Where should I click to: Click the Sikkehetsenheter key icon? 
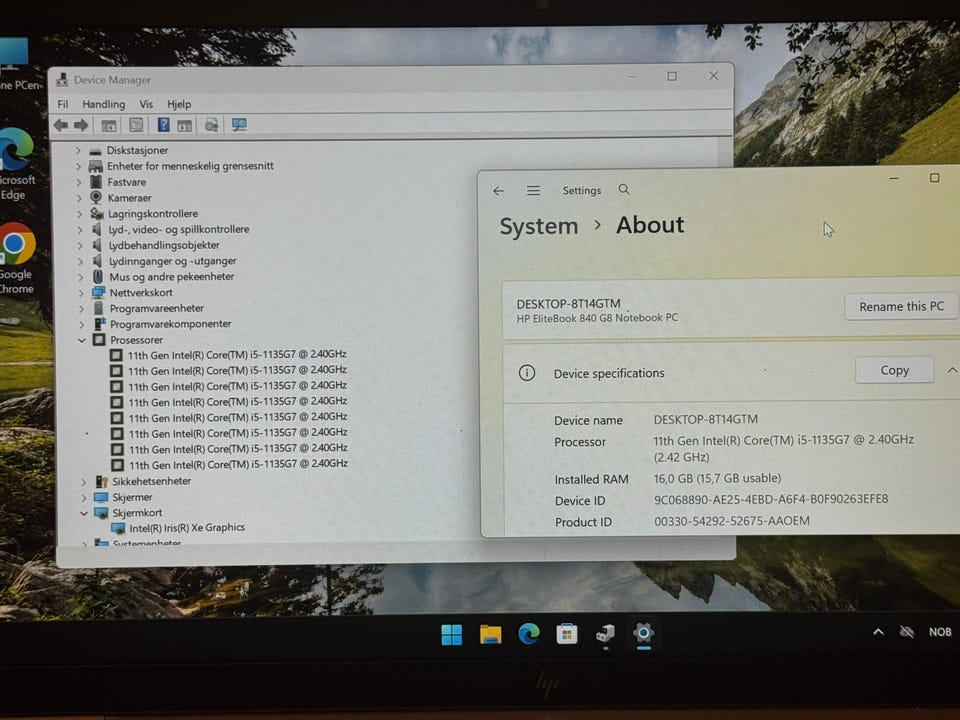coord(101,482)
